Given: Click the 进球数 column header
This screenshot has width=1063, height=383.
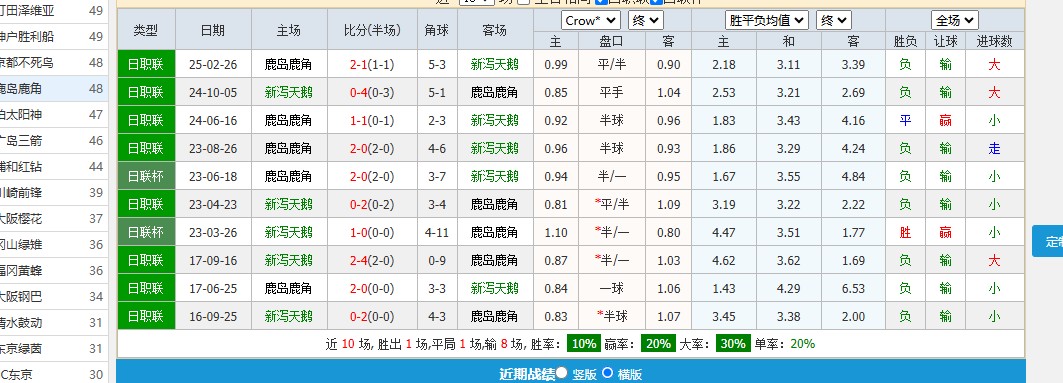Looking at the screenshot, I should click(995, 41).
